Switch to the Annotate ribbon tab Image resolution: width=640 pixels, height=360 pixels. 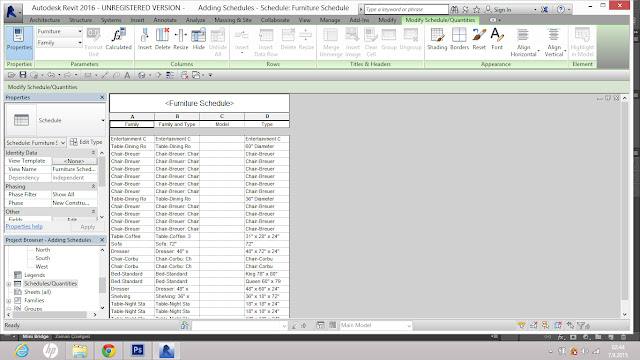(165, 20)
